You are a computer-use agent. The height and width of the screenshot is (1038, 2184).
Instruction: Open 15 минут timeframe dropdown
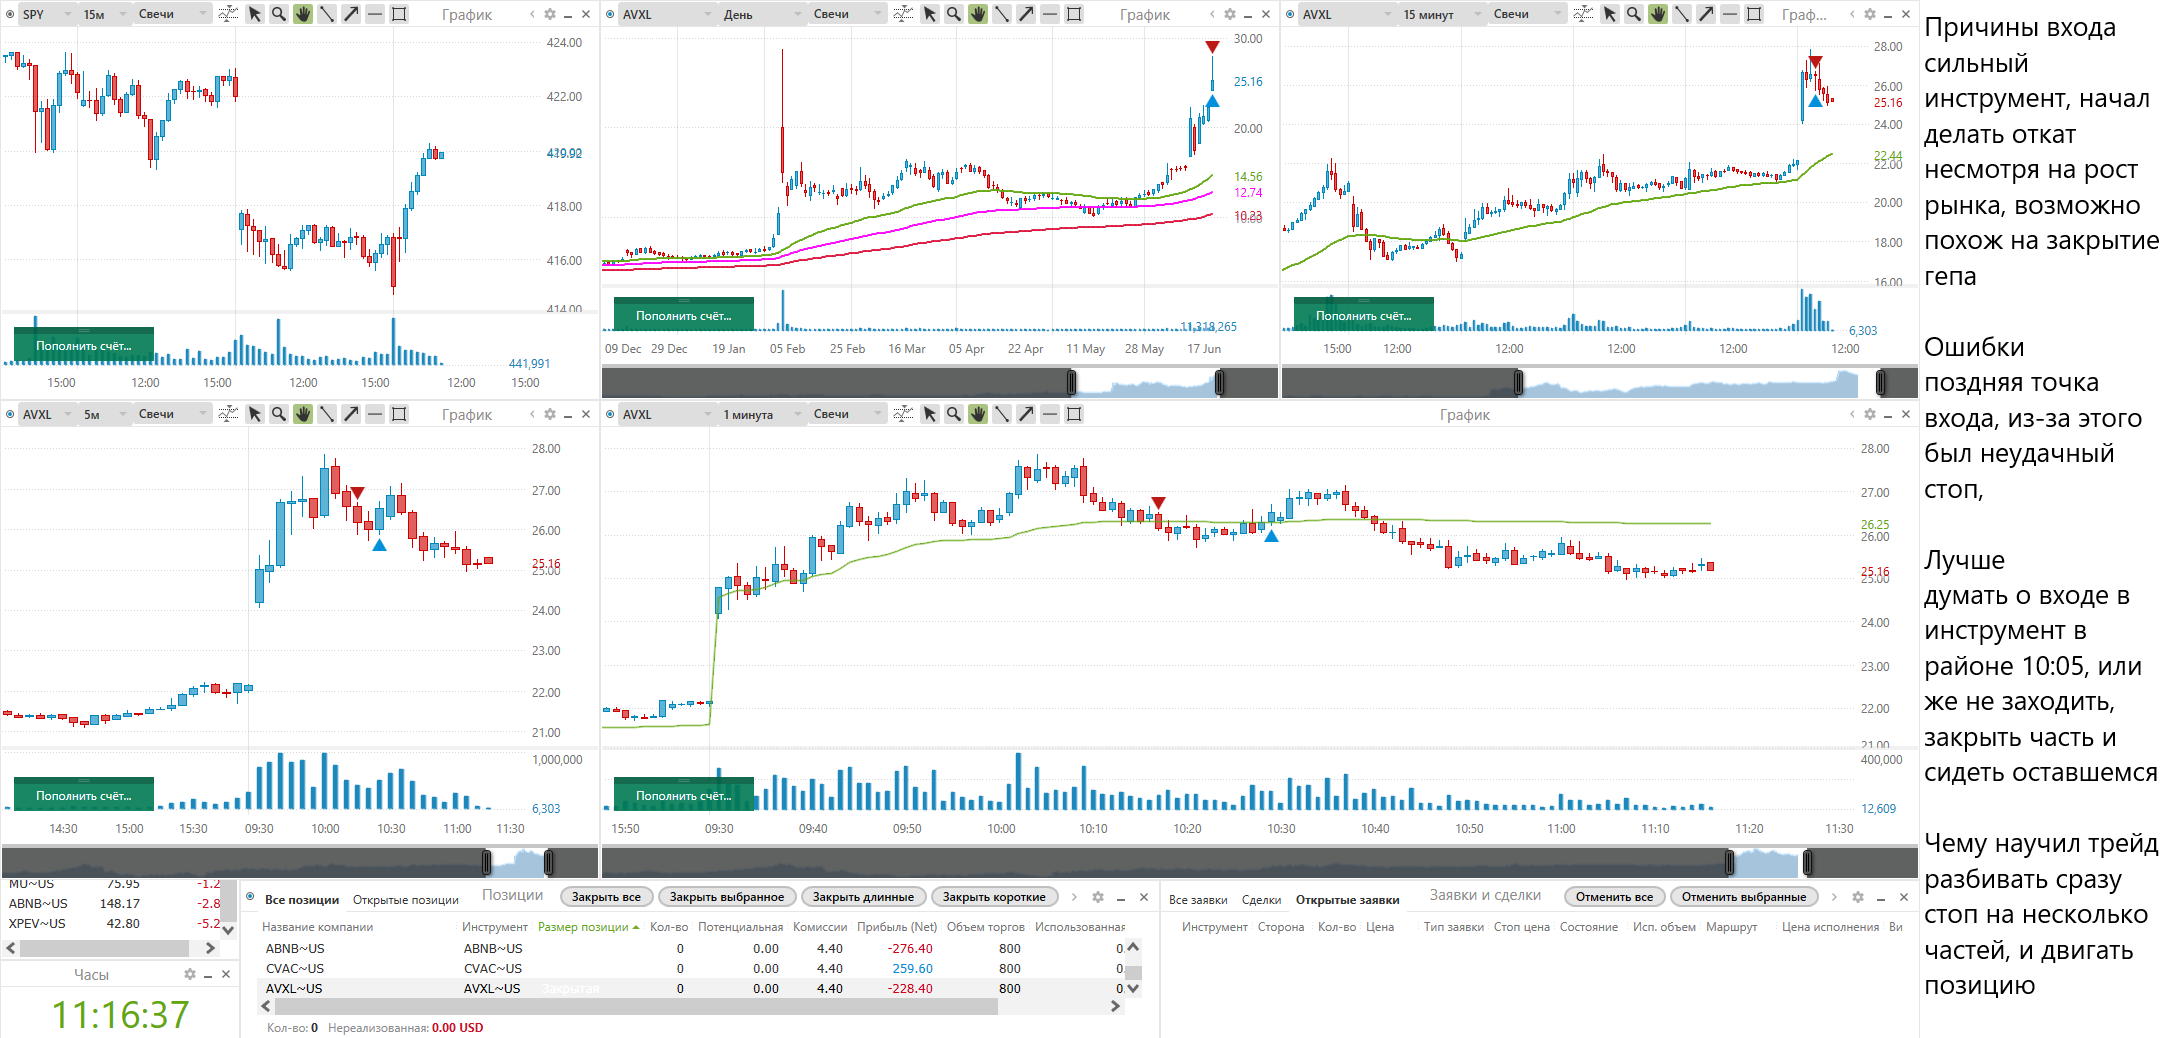pos(1442,14)
